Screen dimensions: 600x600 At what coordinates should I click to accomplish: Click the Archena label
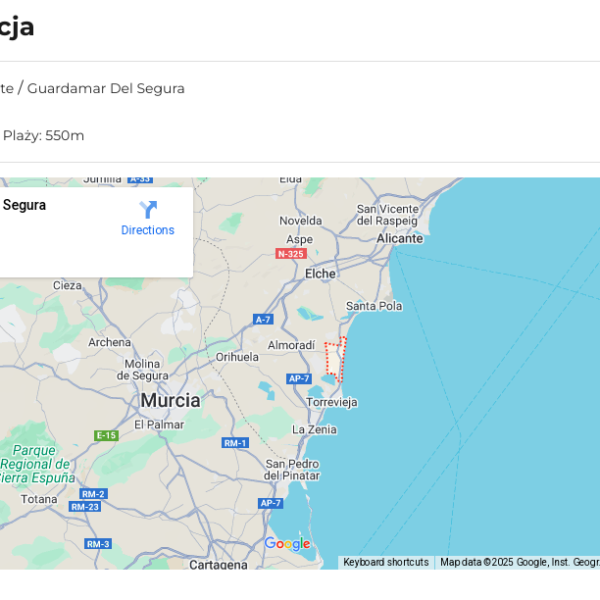[110, 342]
